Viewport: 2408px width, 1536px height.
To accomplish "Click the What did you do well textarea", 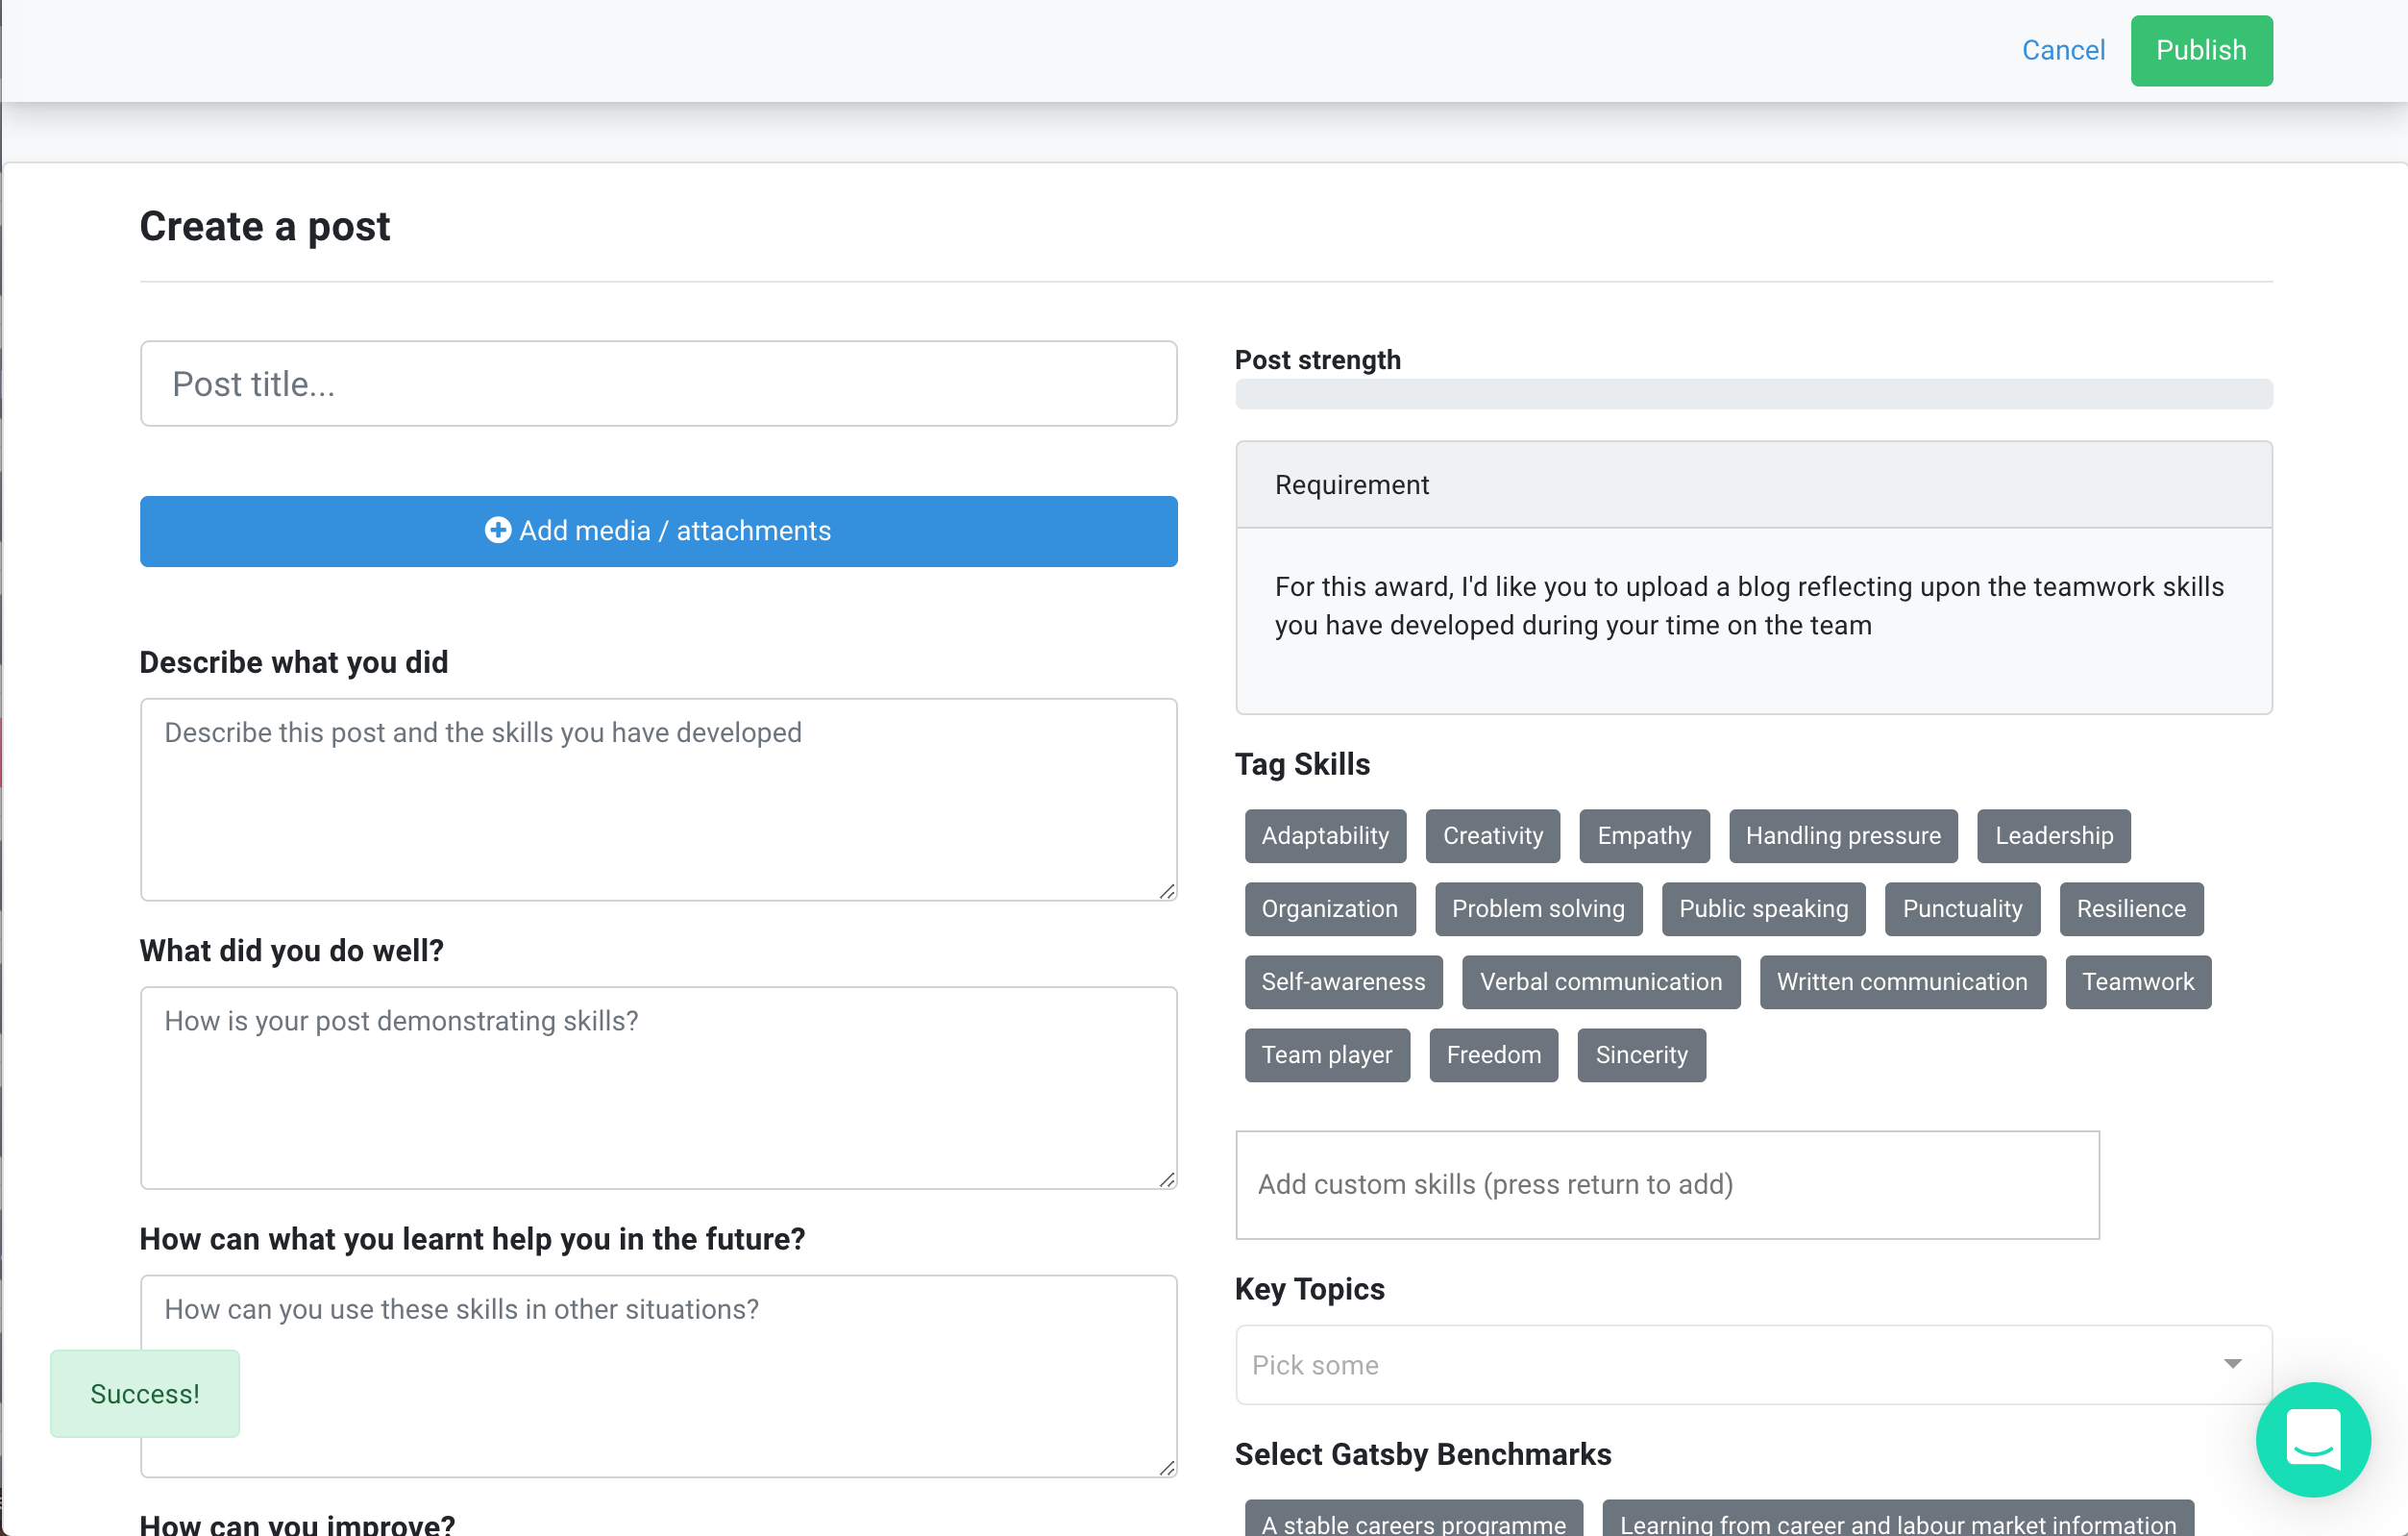I will [658, 1087].
